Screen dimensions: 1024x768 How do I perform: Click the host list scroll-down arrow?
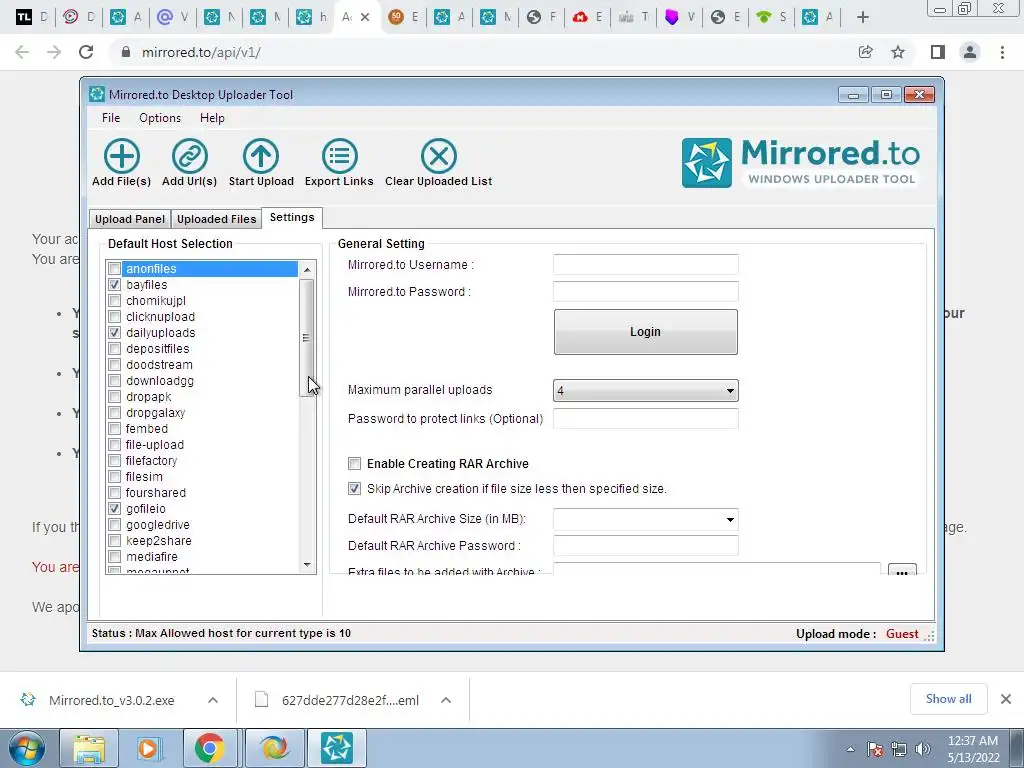(307, 565)
